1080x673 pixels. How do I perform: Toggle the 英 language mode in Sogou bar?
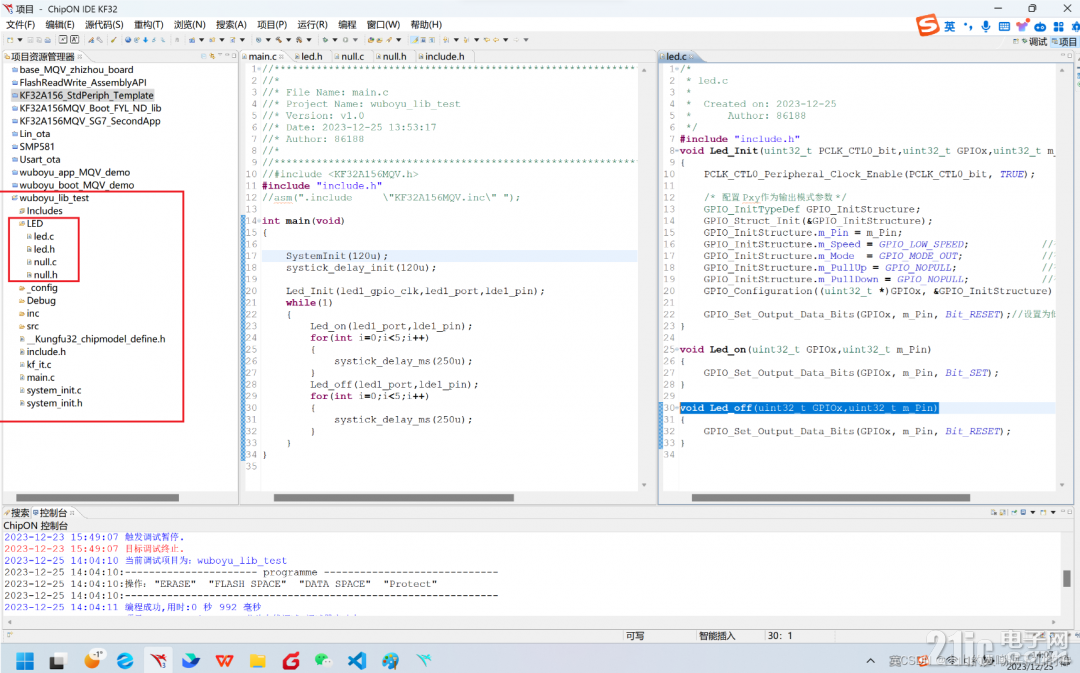pyautogui.click(x=949, y=26)
